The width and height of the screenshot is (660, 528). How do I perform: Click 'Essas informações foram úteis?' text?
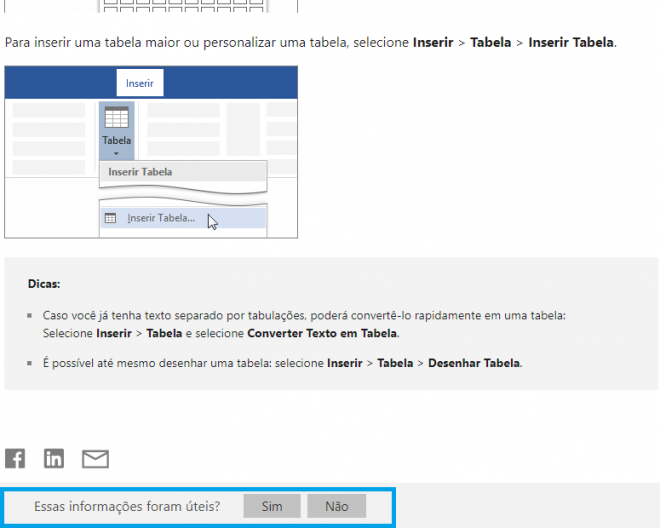click(127, 506)
